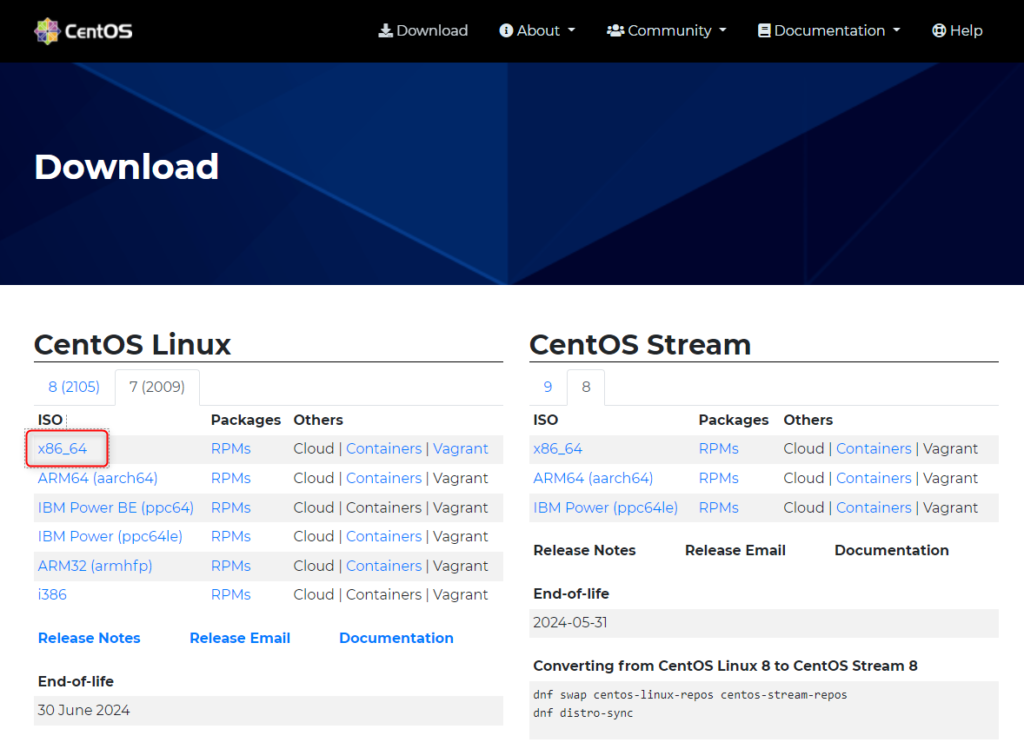Select the 7 (2009) tab
The height and width of the screenshot is (749, 1024).
[x=157, y=387]
